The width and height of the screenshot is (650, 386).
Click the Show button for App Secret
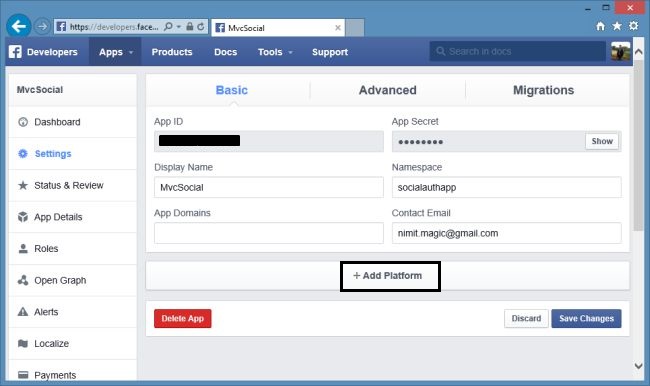[602, 141]
